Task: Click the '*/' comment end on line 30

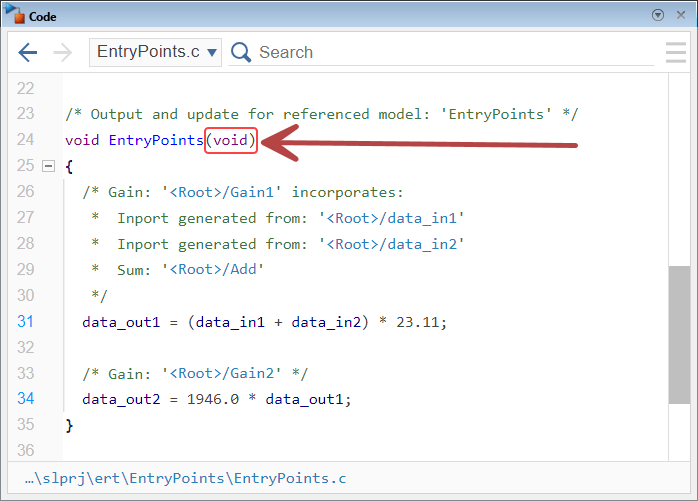Action: coord(100,295)
